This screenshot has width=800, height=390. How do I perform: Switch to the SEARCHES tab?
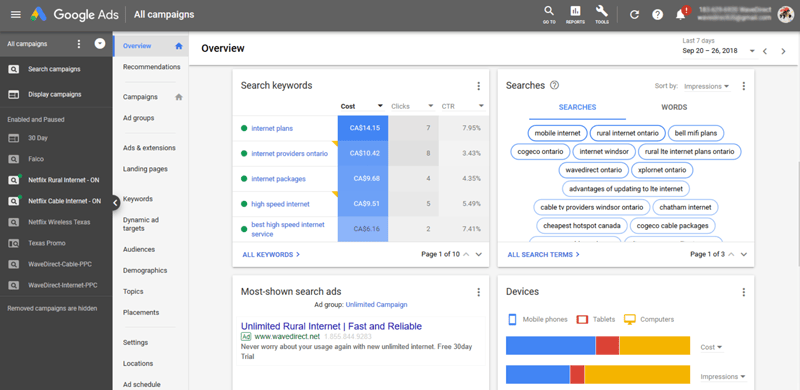(x=577, y=107)
